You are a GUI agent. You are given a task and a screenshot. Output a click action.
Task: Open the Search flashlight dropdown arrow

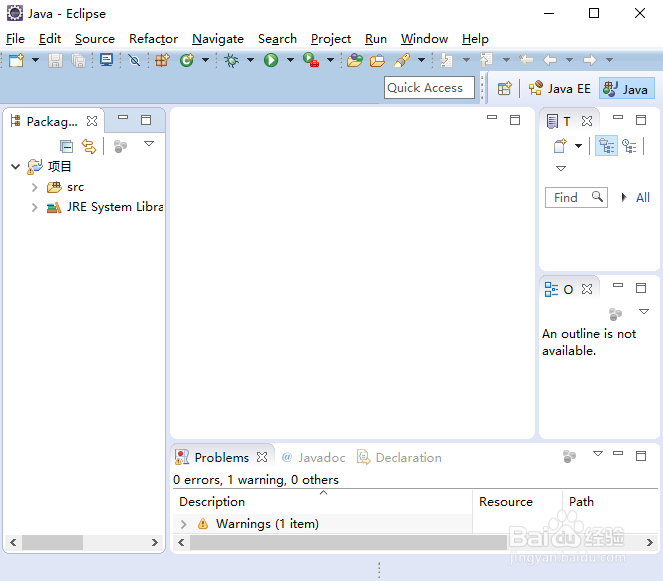[421, 60]
